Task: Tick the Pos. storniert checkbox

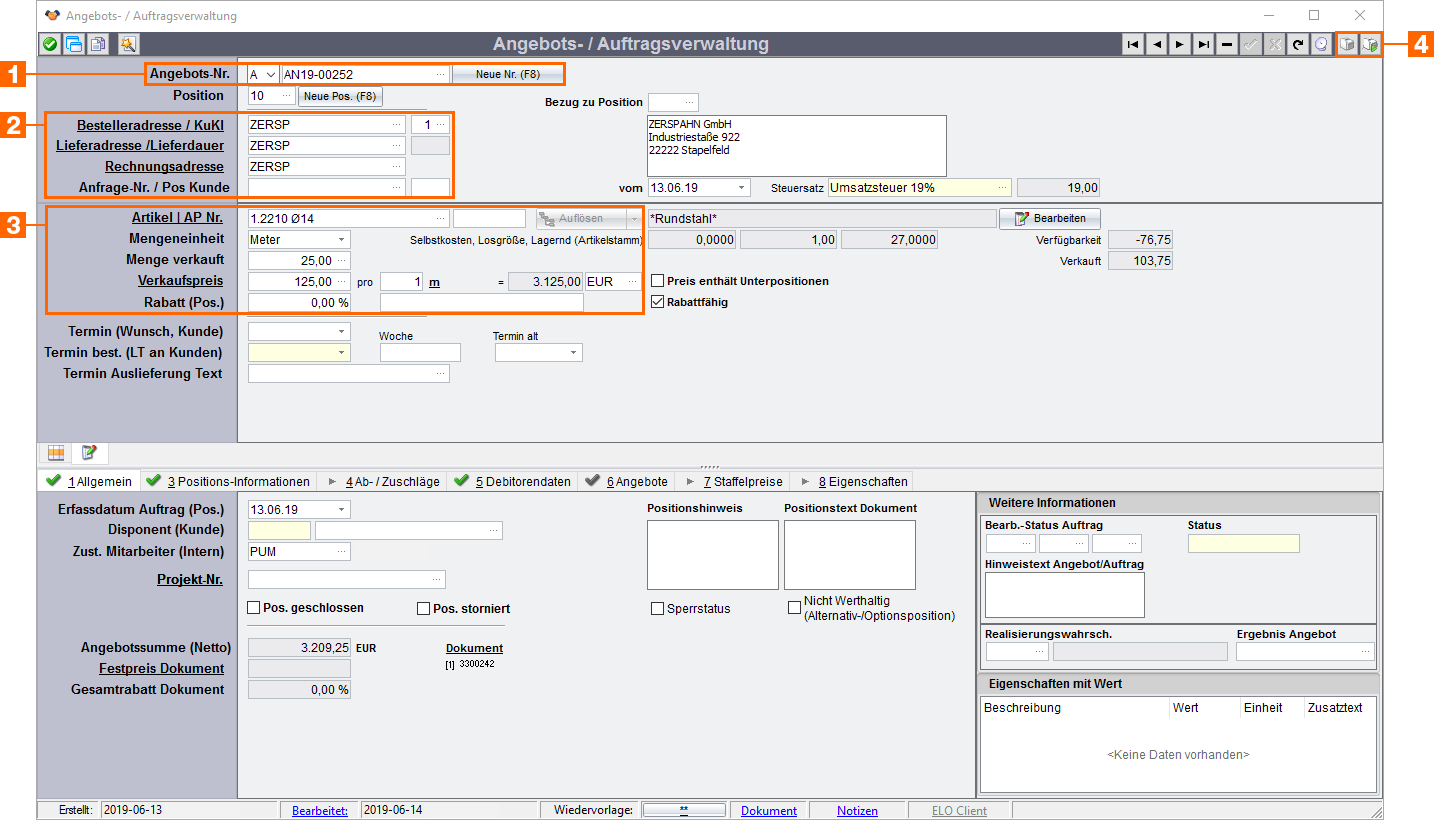Action: tap(424, 608)
